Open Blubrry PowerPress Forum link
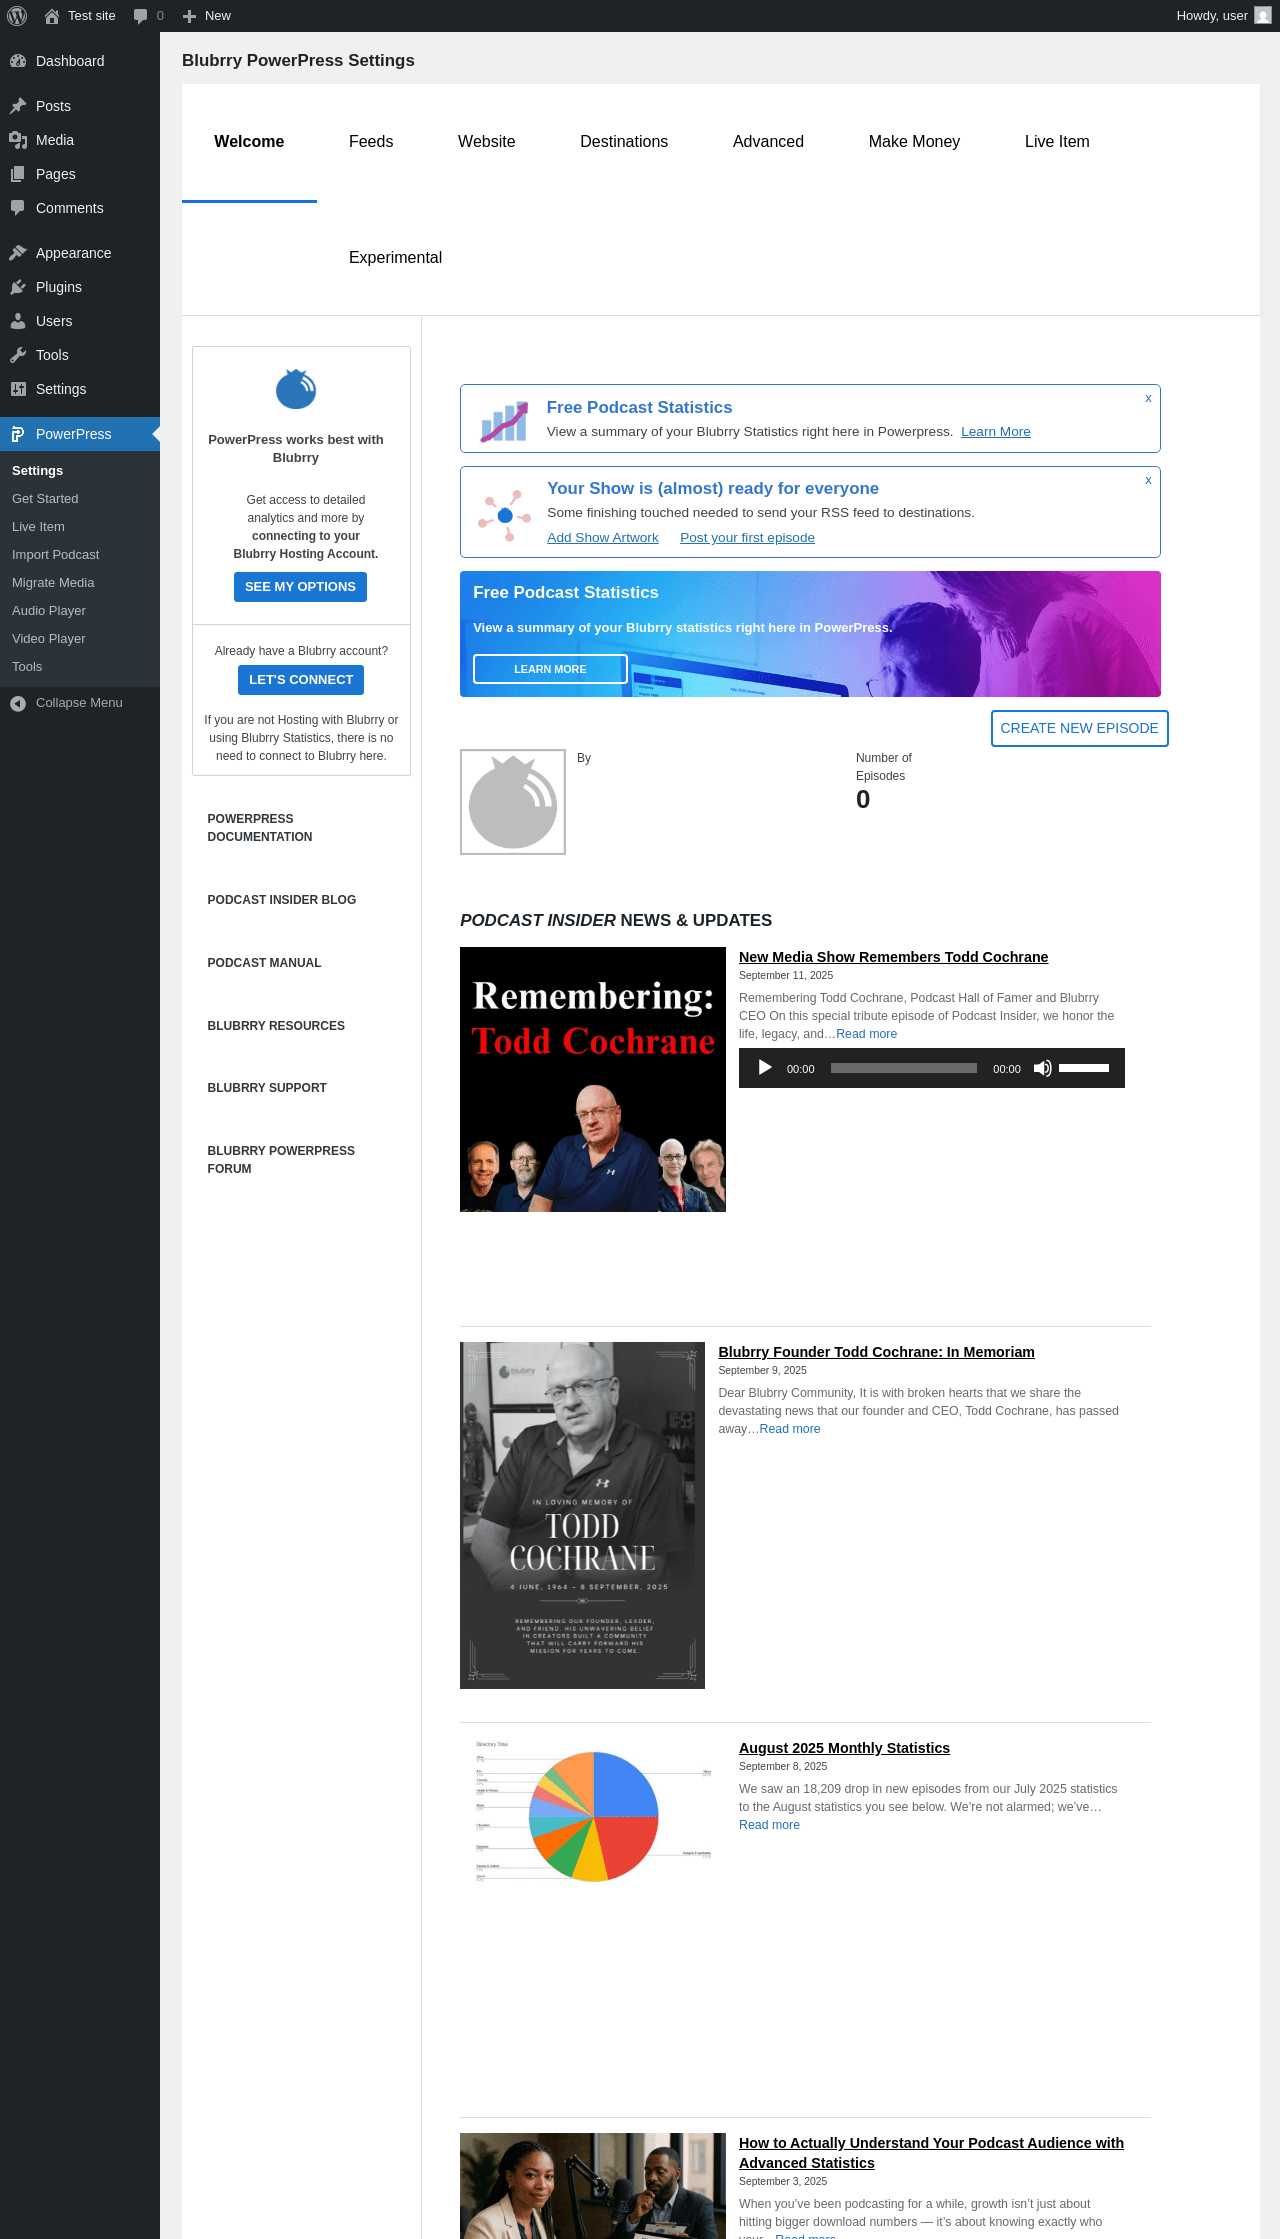This screenshot has width=1280, height=2239. coord(281,1160)
